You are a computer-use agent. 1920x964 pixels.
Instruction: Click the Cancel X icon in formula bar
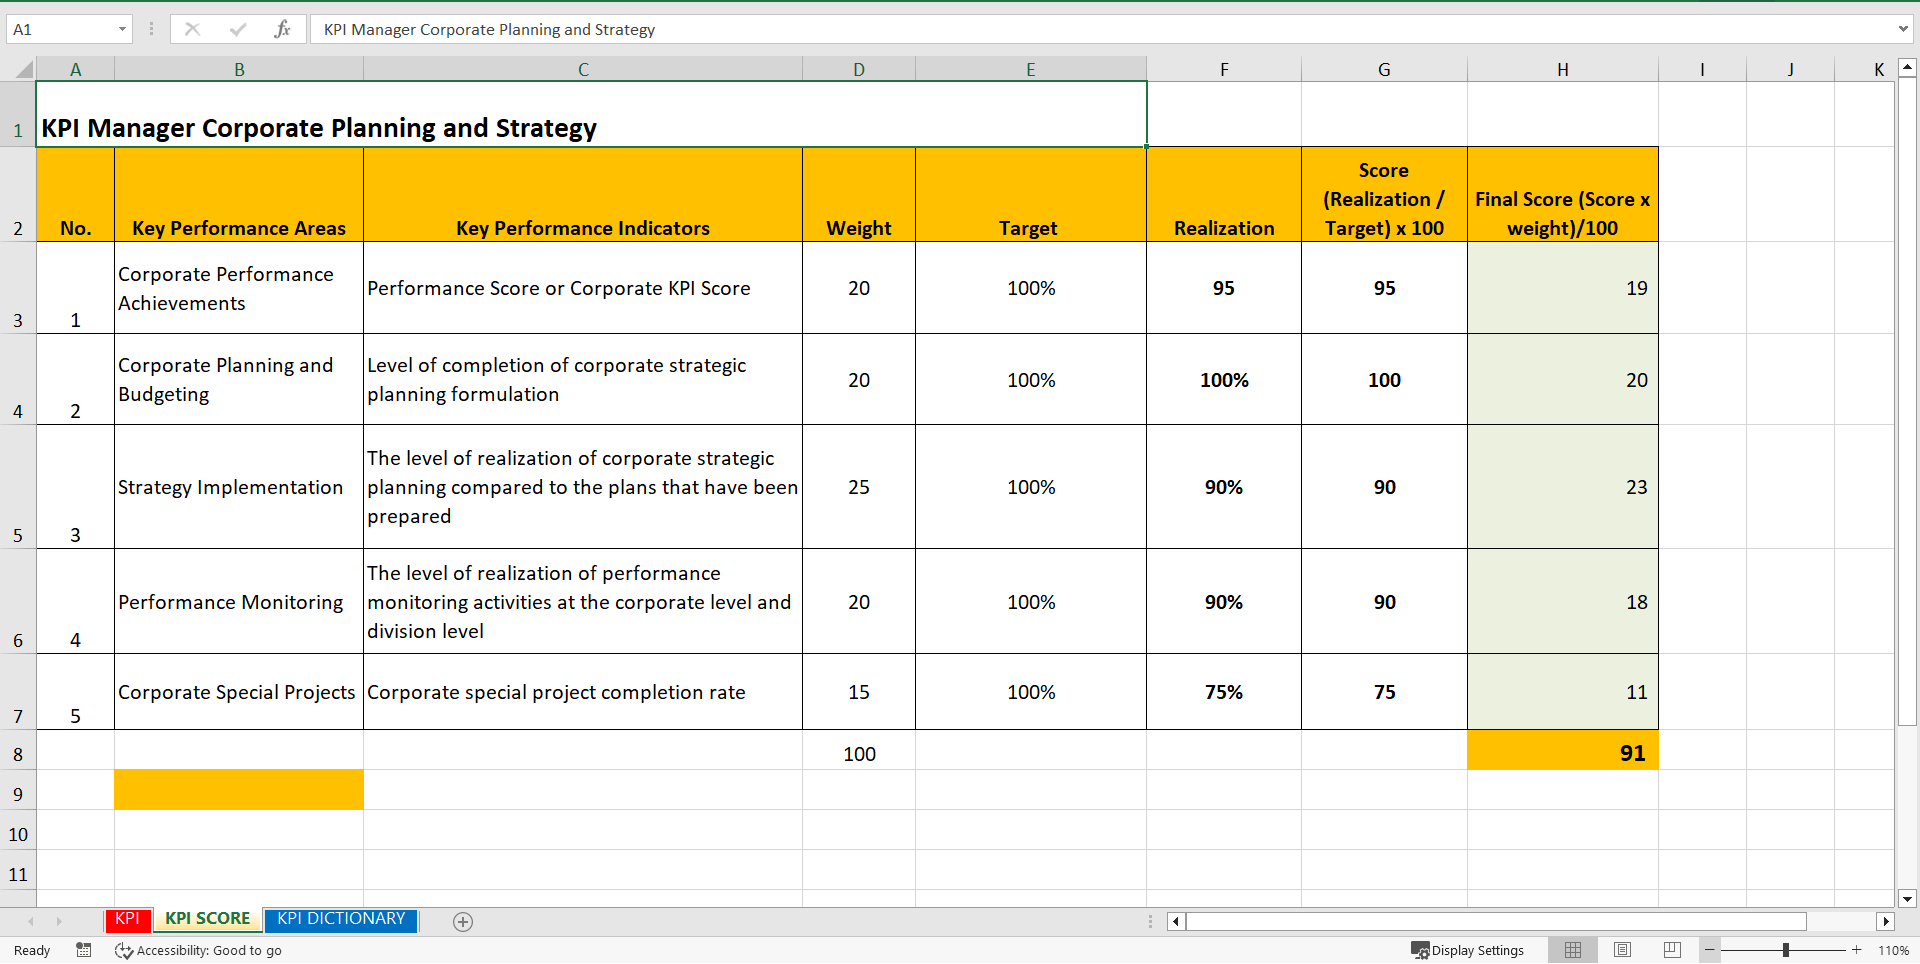192,29
